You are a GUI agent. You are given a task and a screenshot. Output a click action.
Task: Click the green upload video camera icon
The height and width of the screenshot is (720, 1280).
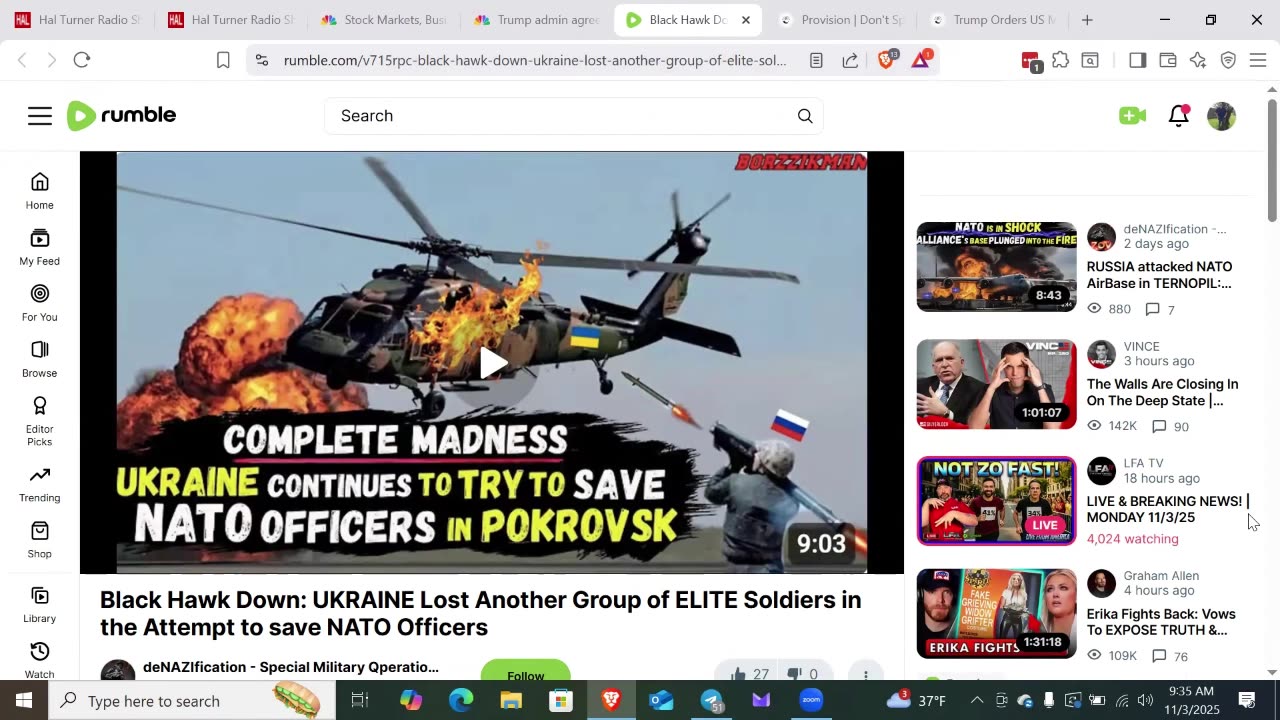(1132, 116)
